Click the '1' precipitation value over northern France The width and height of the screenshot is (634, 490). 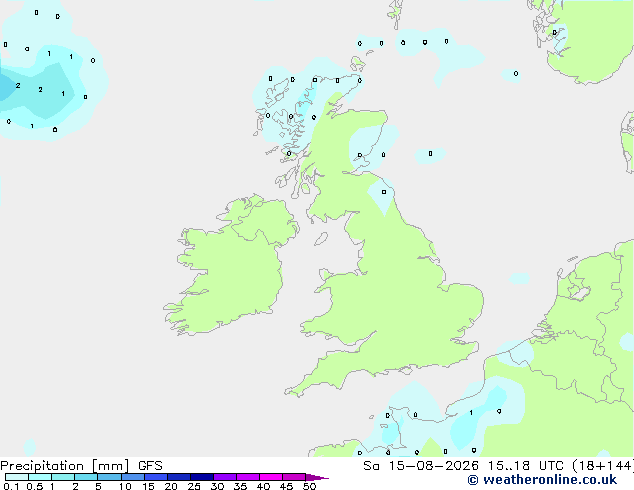pos(471,413)
